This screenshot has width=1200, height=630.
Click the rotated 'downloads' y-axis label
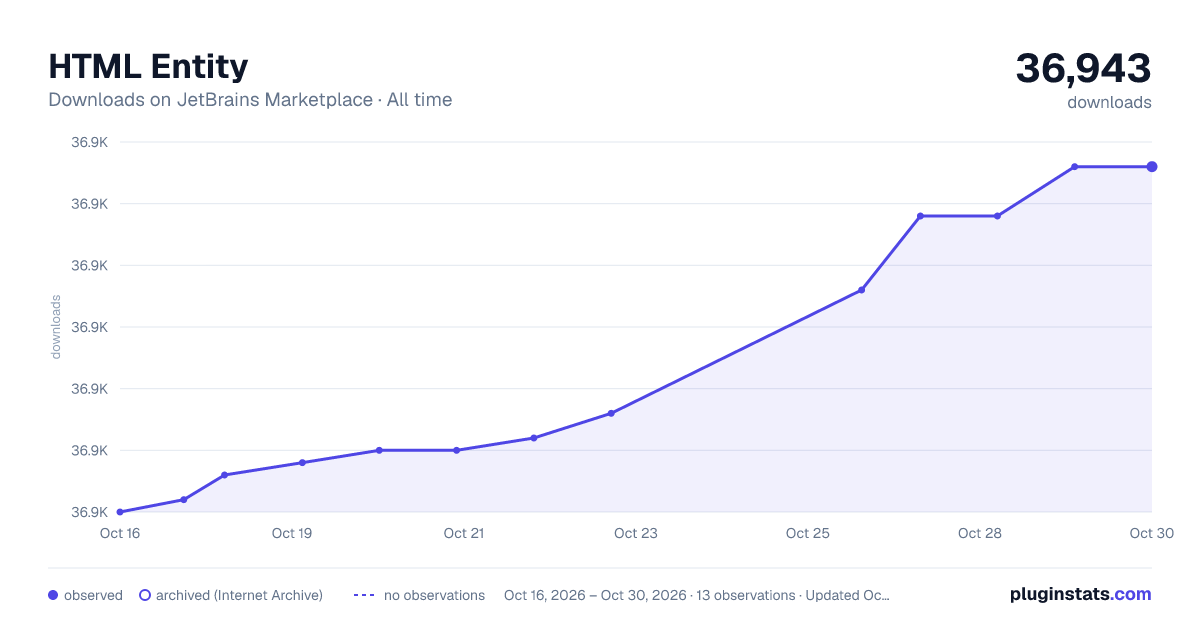click(x=56, y=327)
